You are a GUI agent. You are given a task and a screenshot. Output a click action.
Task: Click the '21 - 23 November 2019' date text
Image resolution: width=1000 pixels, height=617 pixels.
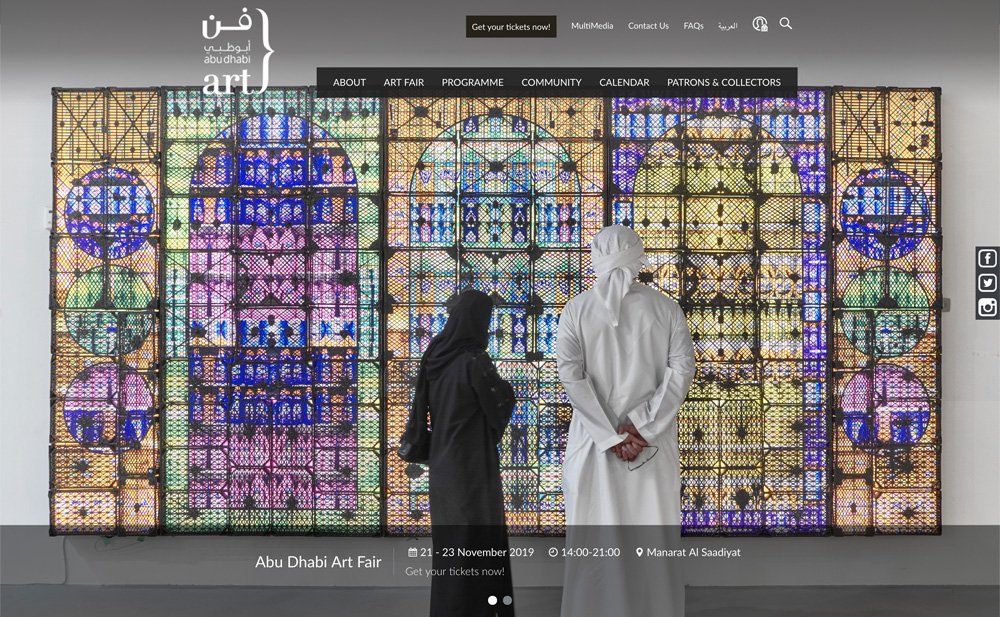tap(477, 552)
